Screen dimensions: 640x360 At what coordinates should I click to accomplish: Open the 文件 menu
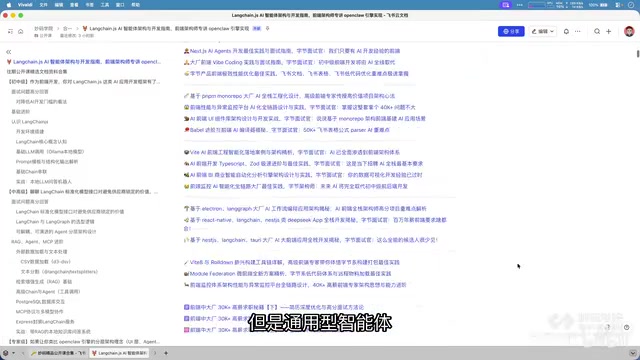[44, 5]
